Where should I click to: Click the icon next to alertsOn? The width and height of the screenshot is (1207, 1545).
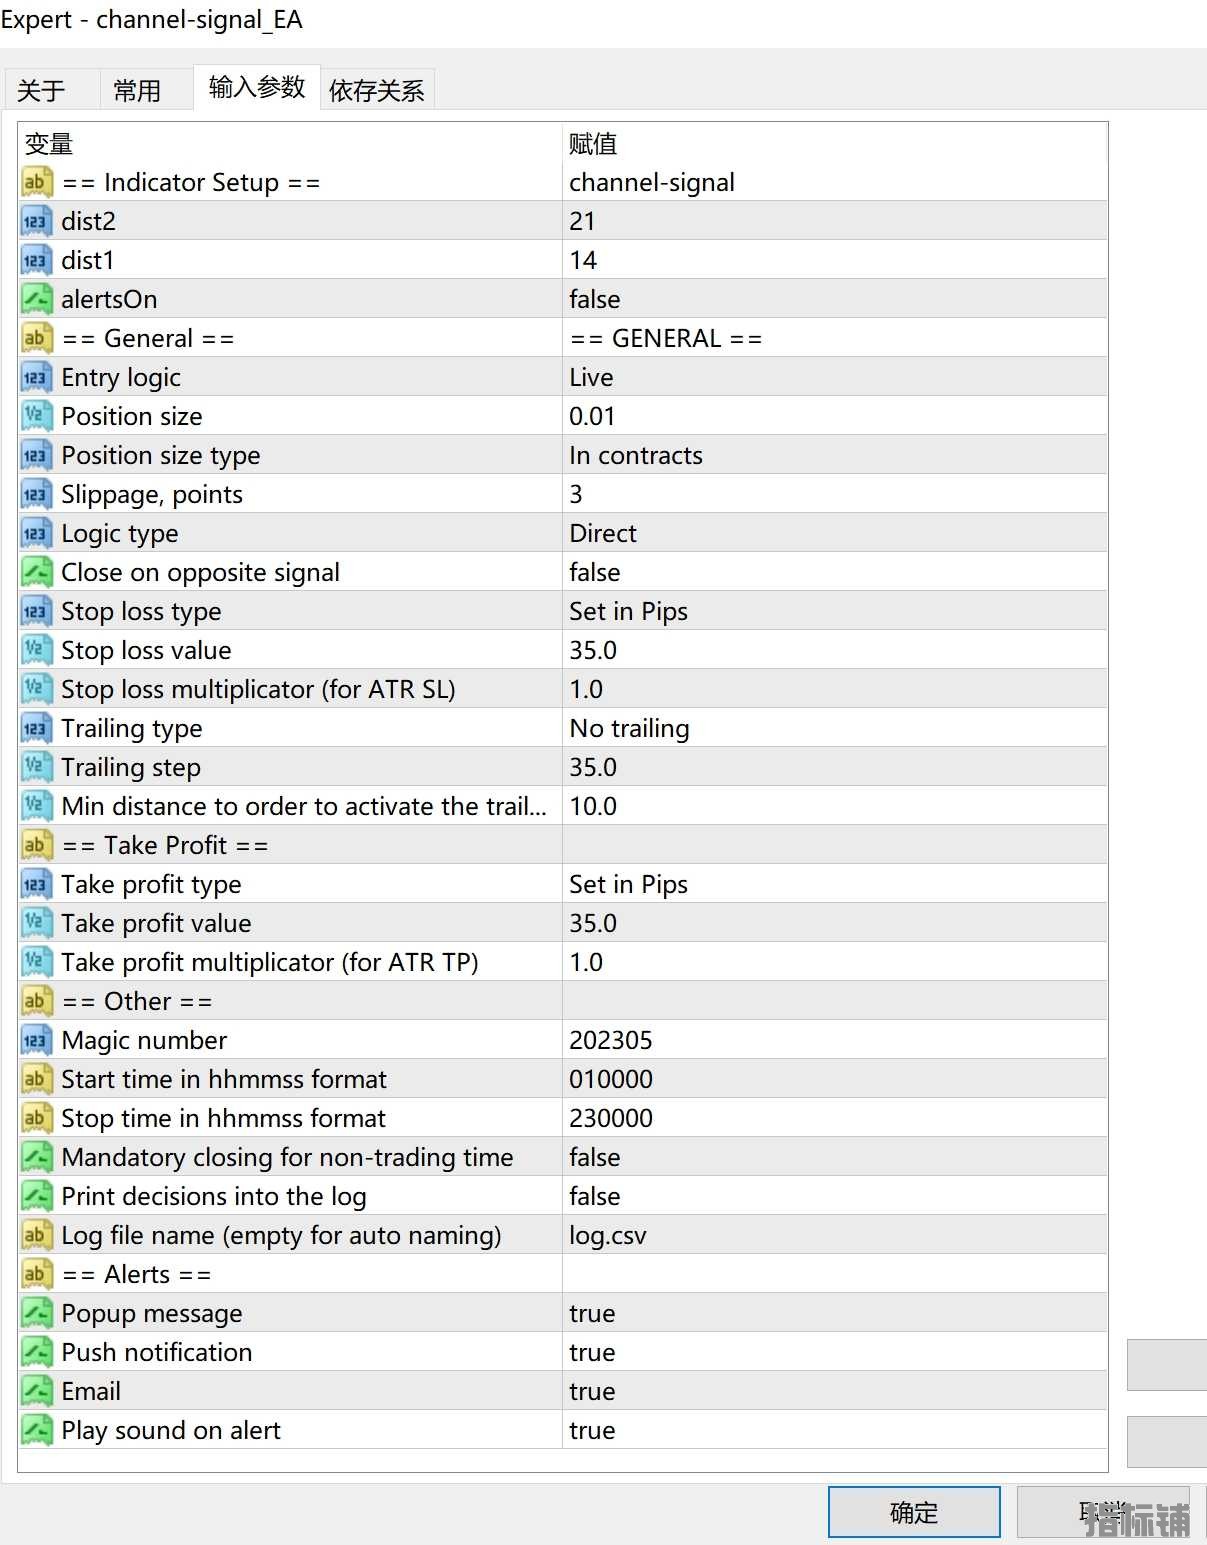coord(35,299)
